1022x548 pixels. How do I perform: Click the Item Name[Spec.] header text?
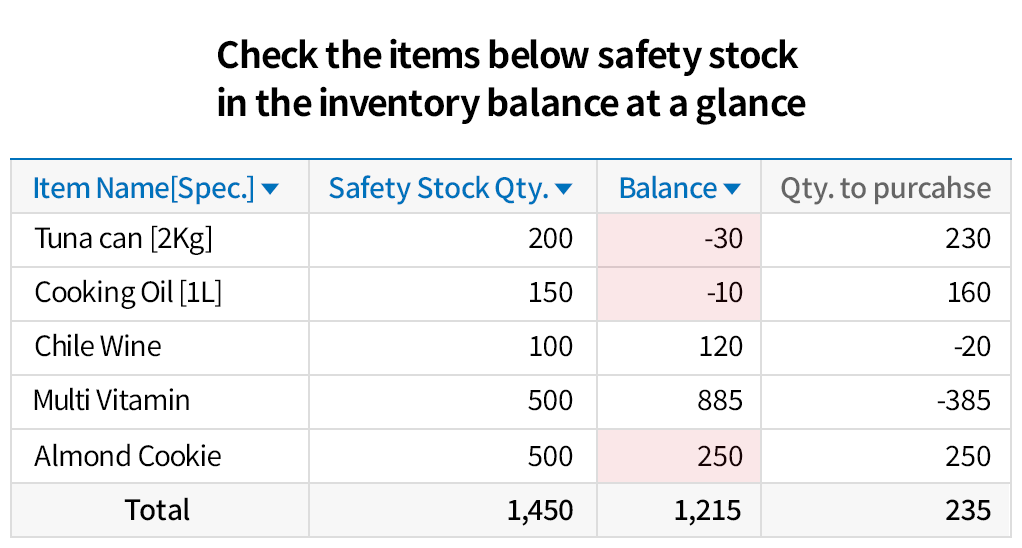(x=143, y=188)
